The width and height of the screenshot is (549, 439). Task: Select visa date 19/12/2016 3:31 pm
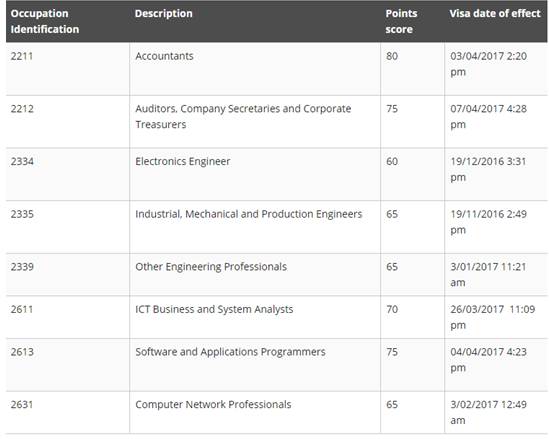488,169
